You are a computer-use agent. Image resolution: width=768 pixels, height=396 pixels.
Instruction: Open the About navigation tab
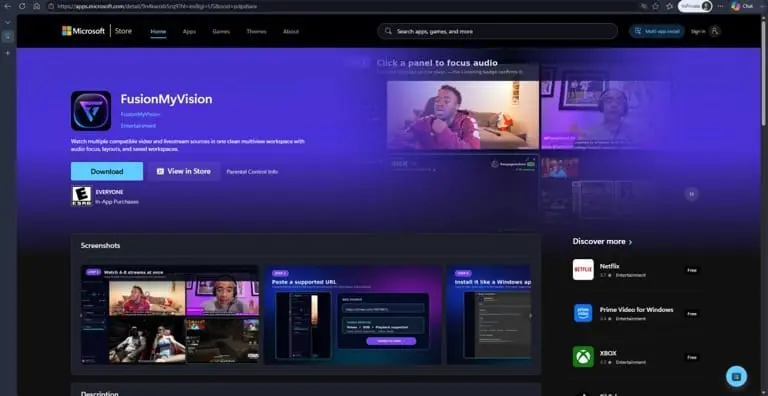pos(290,31)
